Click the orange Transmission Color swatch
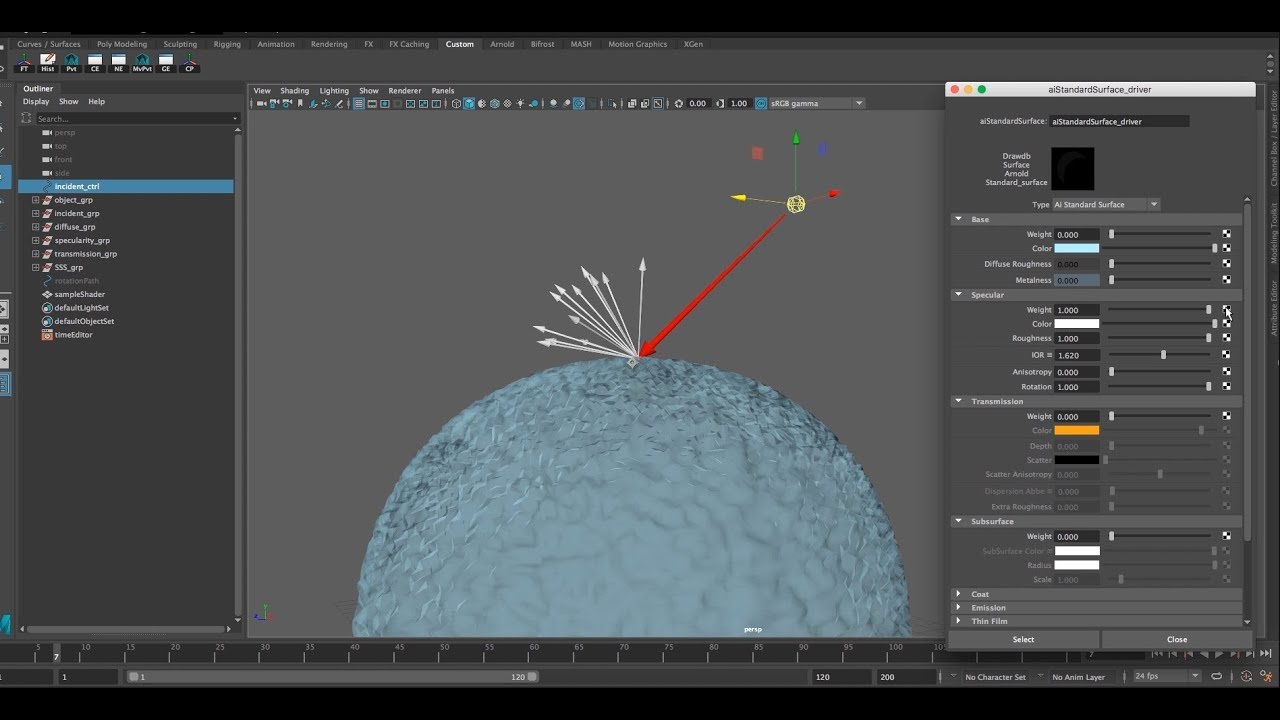Screen dimensions: 1280x720 1077,430
